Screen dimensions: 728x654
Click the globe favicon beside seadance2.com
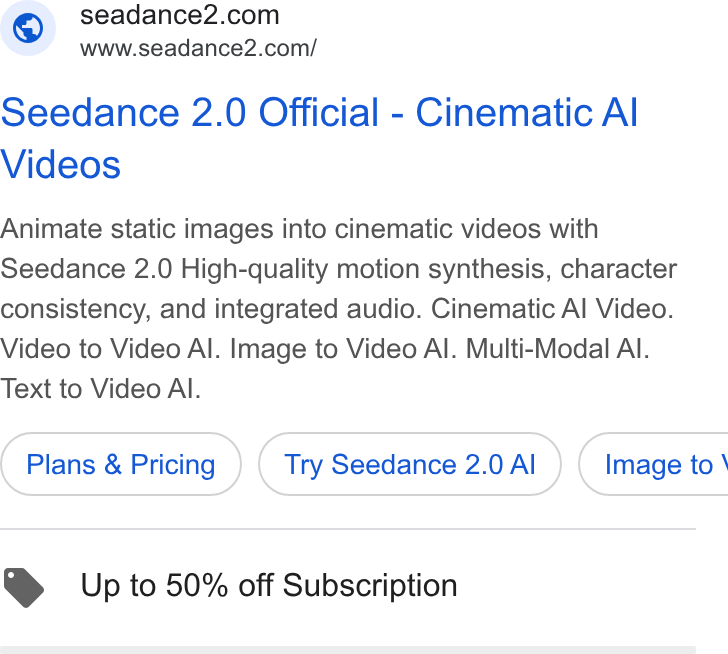(x=28, y=28)
